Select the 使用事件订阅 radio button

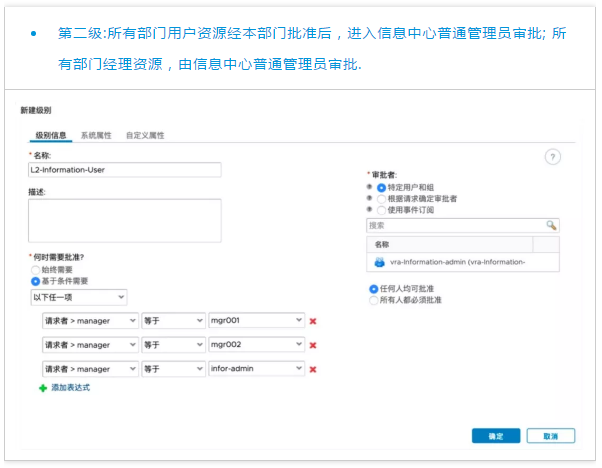coord(381,209)
